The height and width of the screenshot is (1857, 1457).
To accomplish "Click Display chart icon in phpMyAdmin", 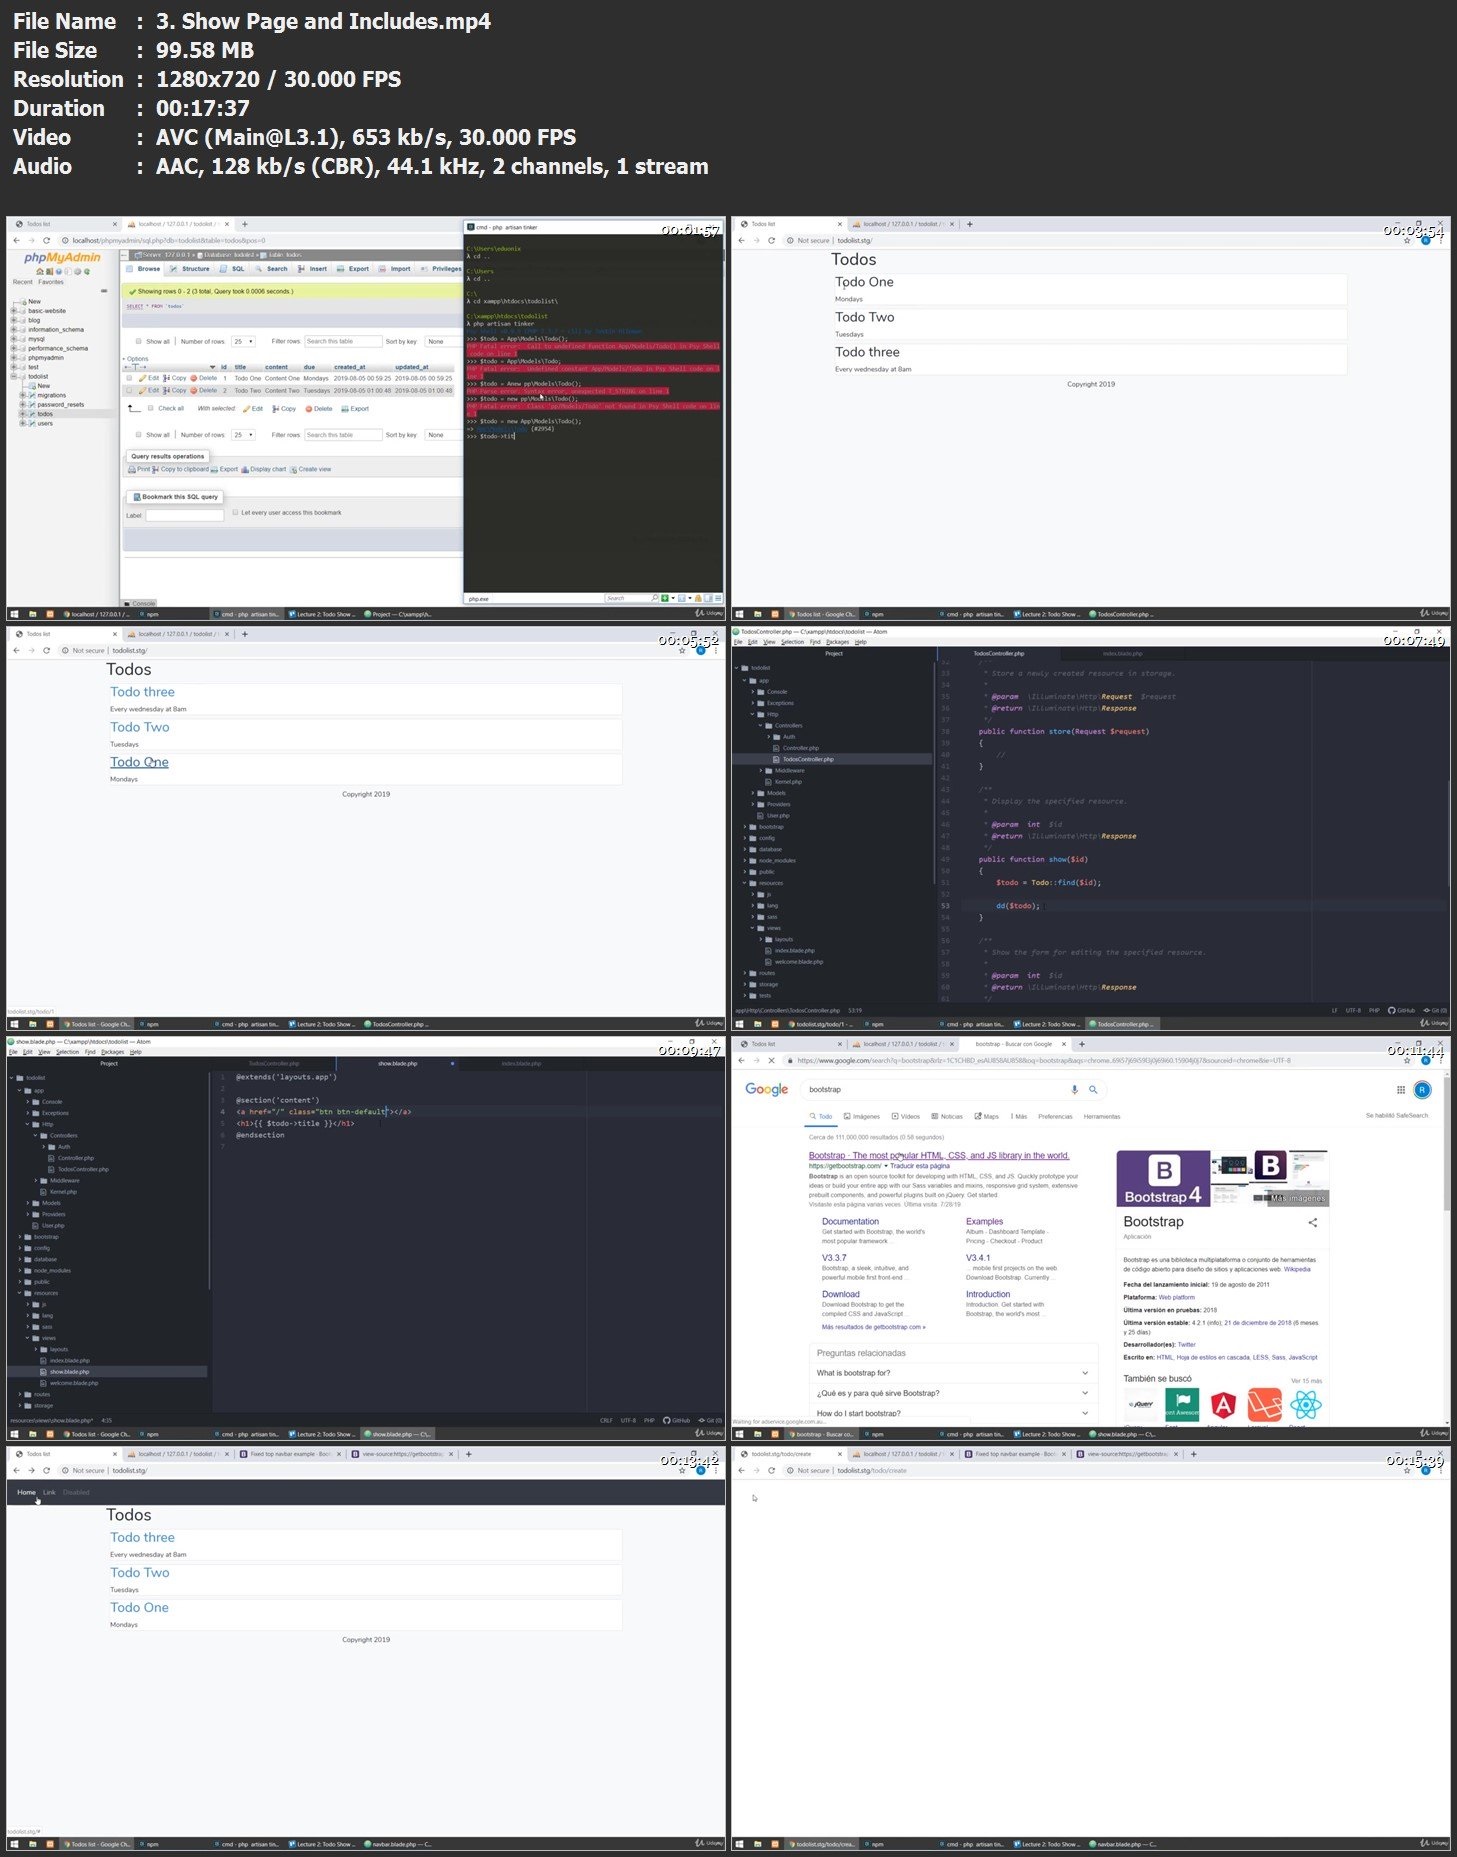I will (245, 469).
